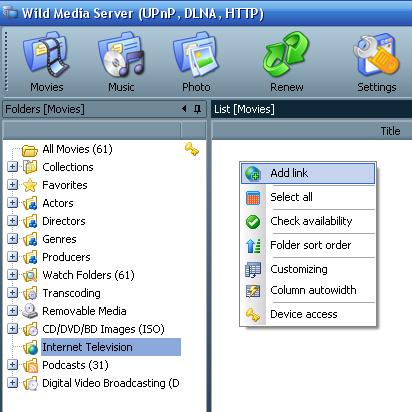Expand the Directors tree node

click(12, 221)
